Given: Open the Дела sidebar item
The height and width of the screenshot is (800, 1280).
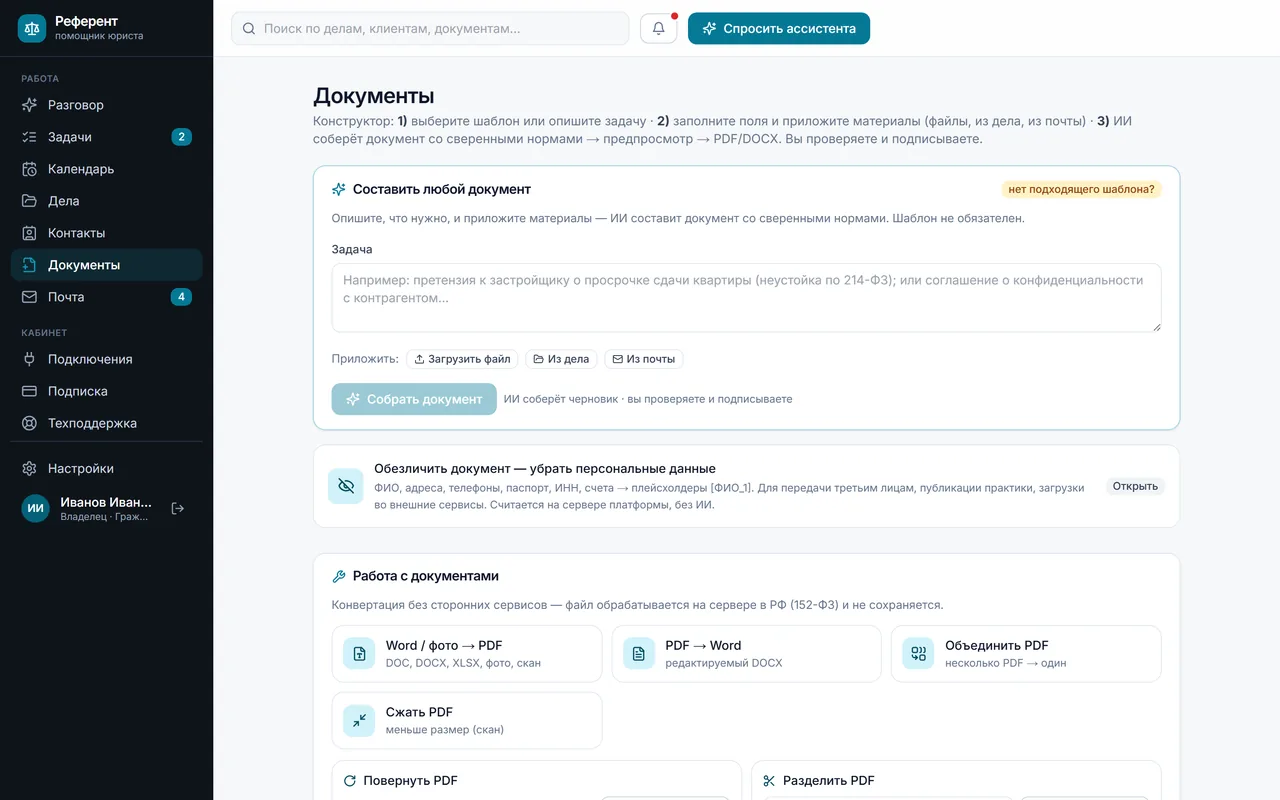Looking at the screenshot, I should [106, 201].
